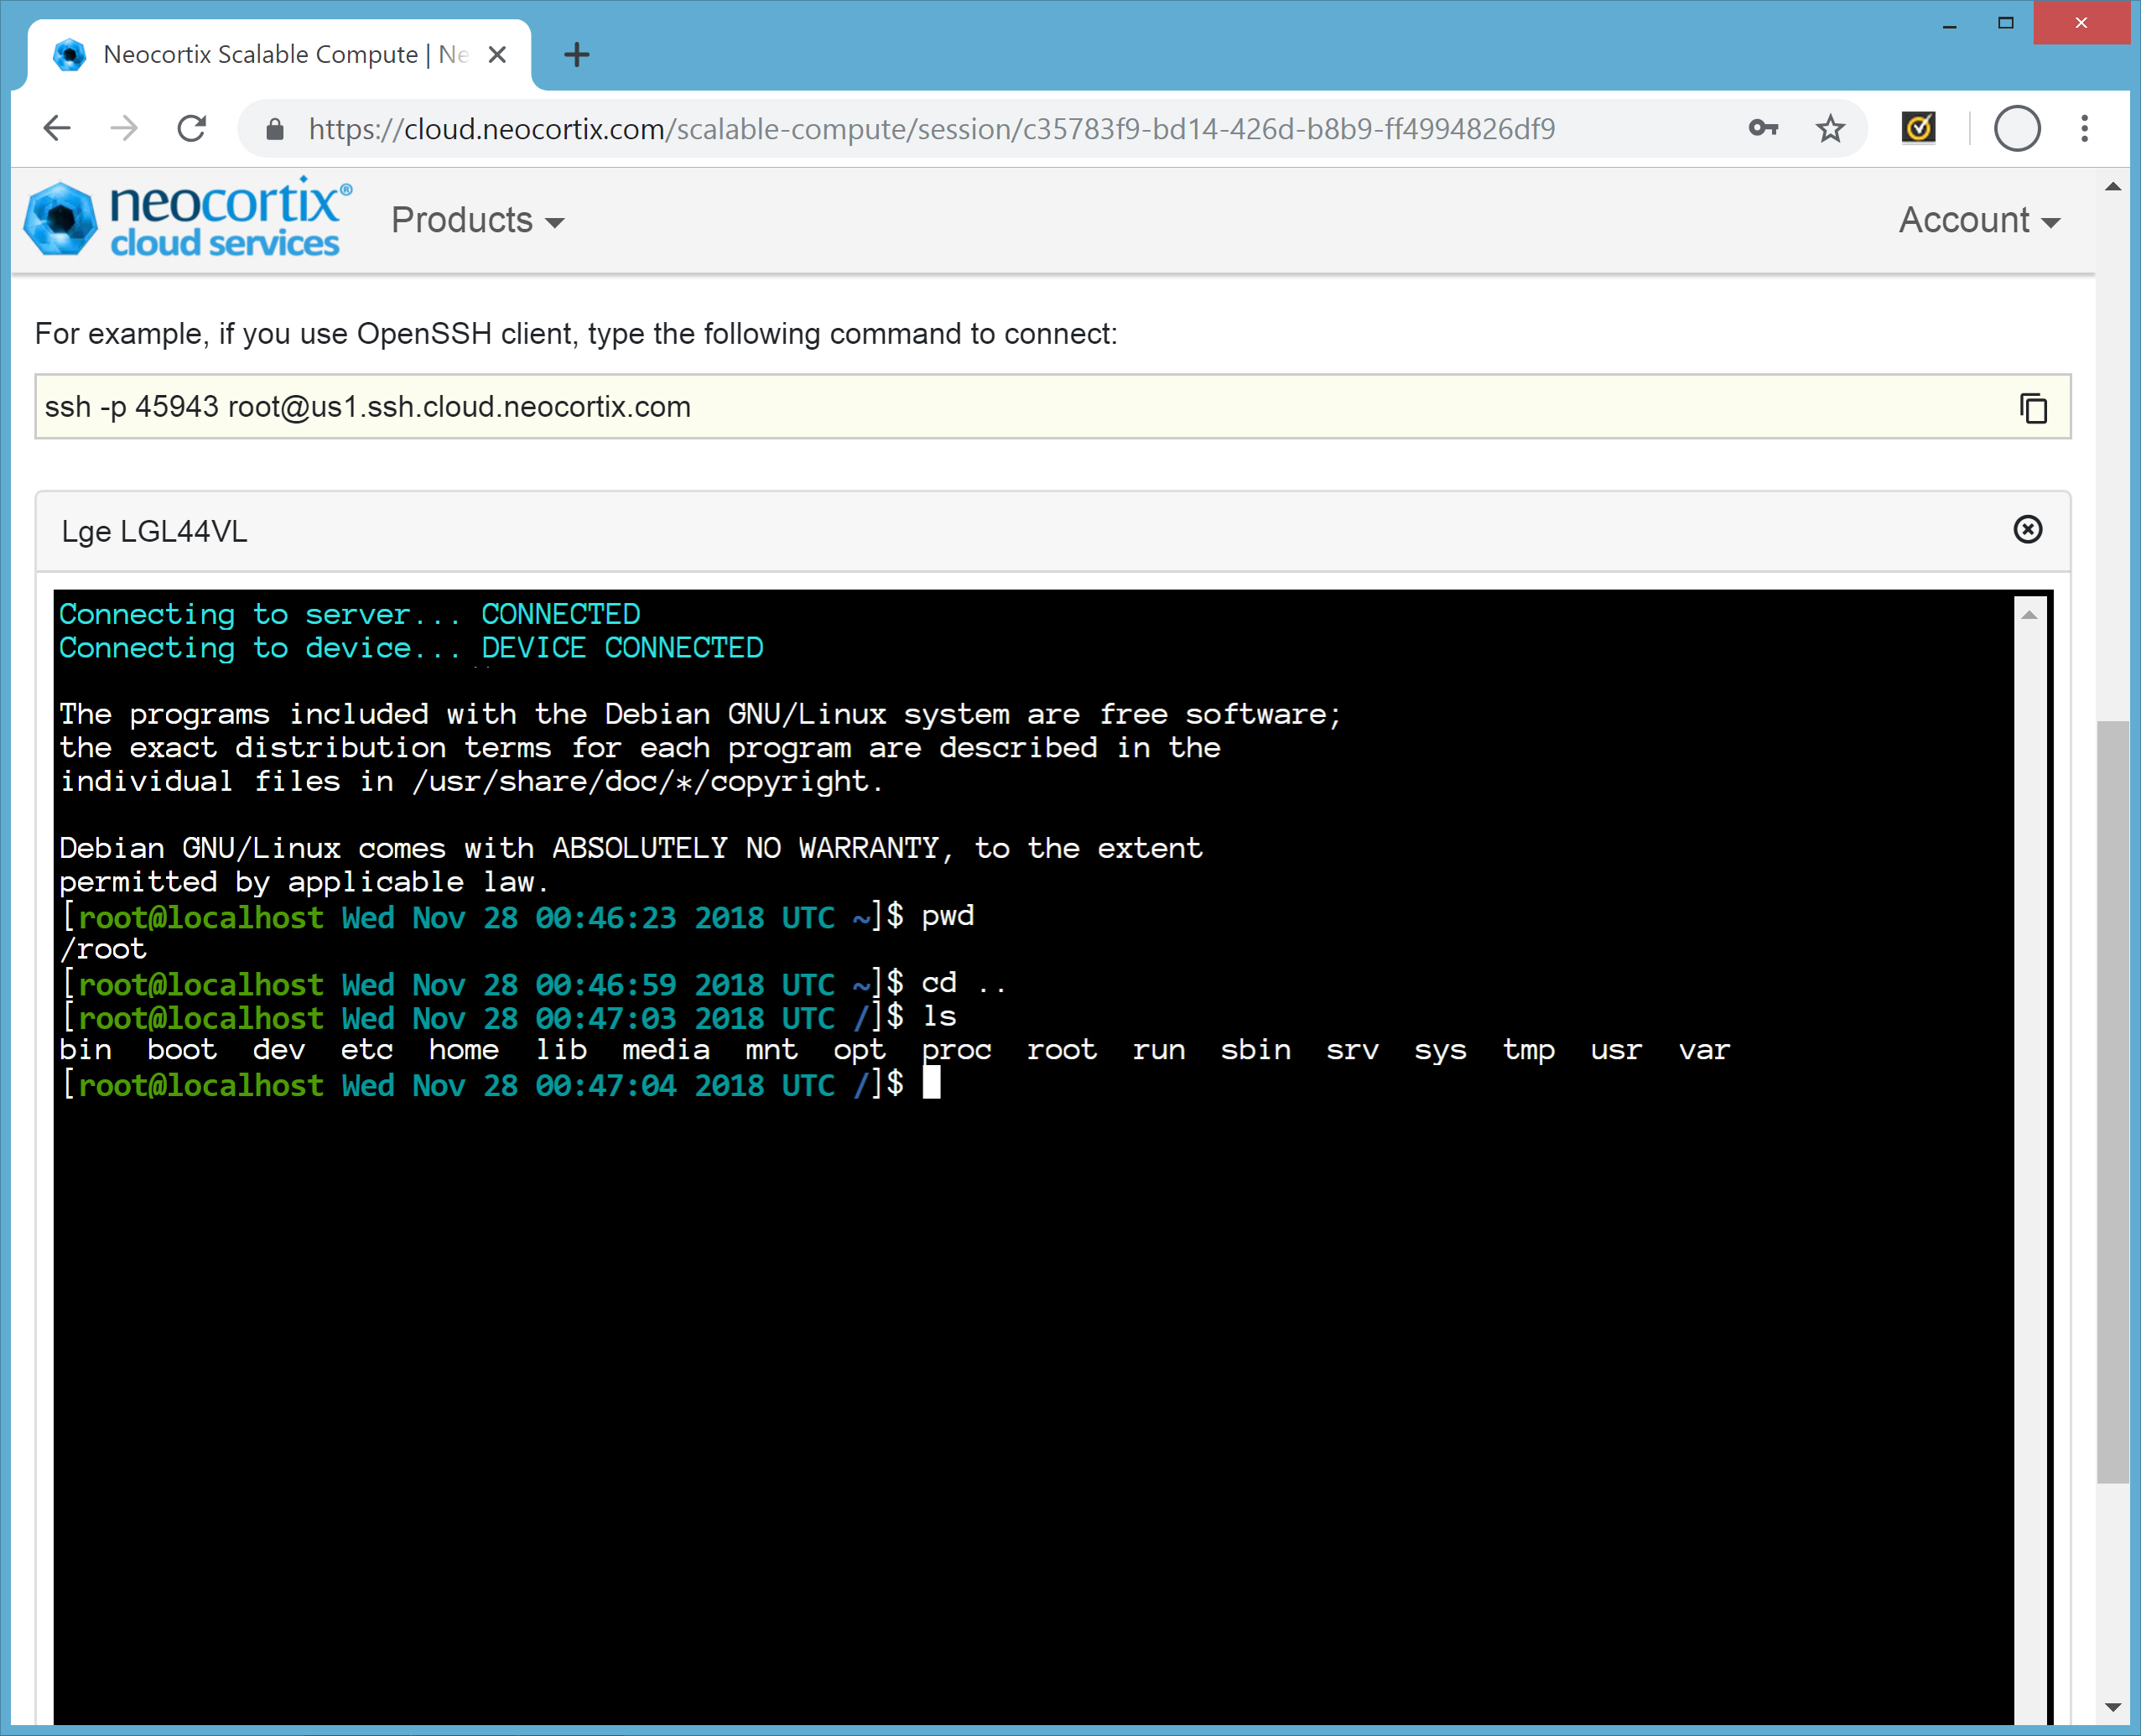
Task: Open Chrome three-dot menu
Action: click(2084, 129)
